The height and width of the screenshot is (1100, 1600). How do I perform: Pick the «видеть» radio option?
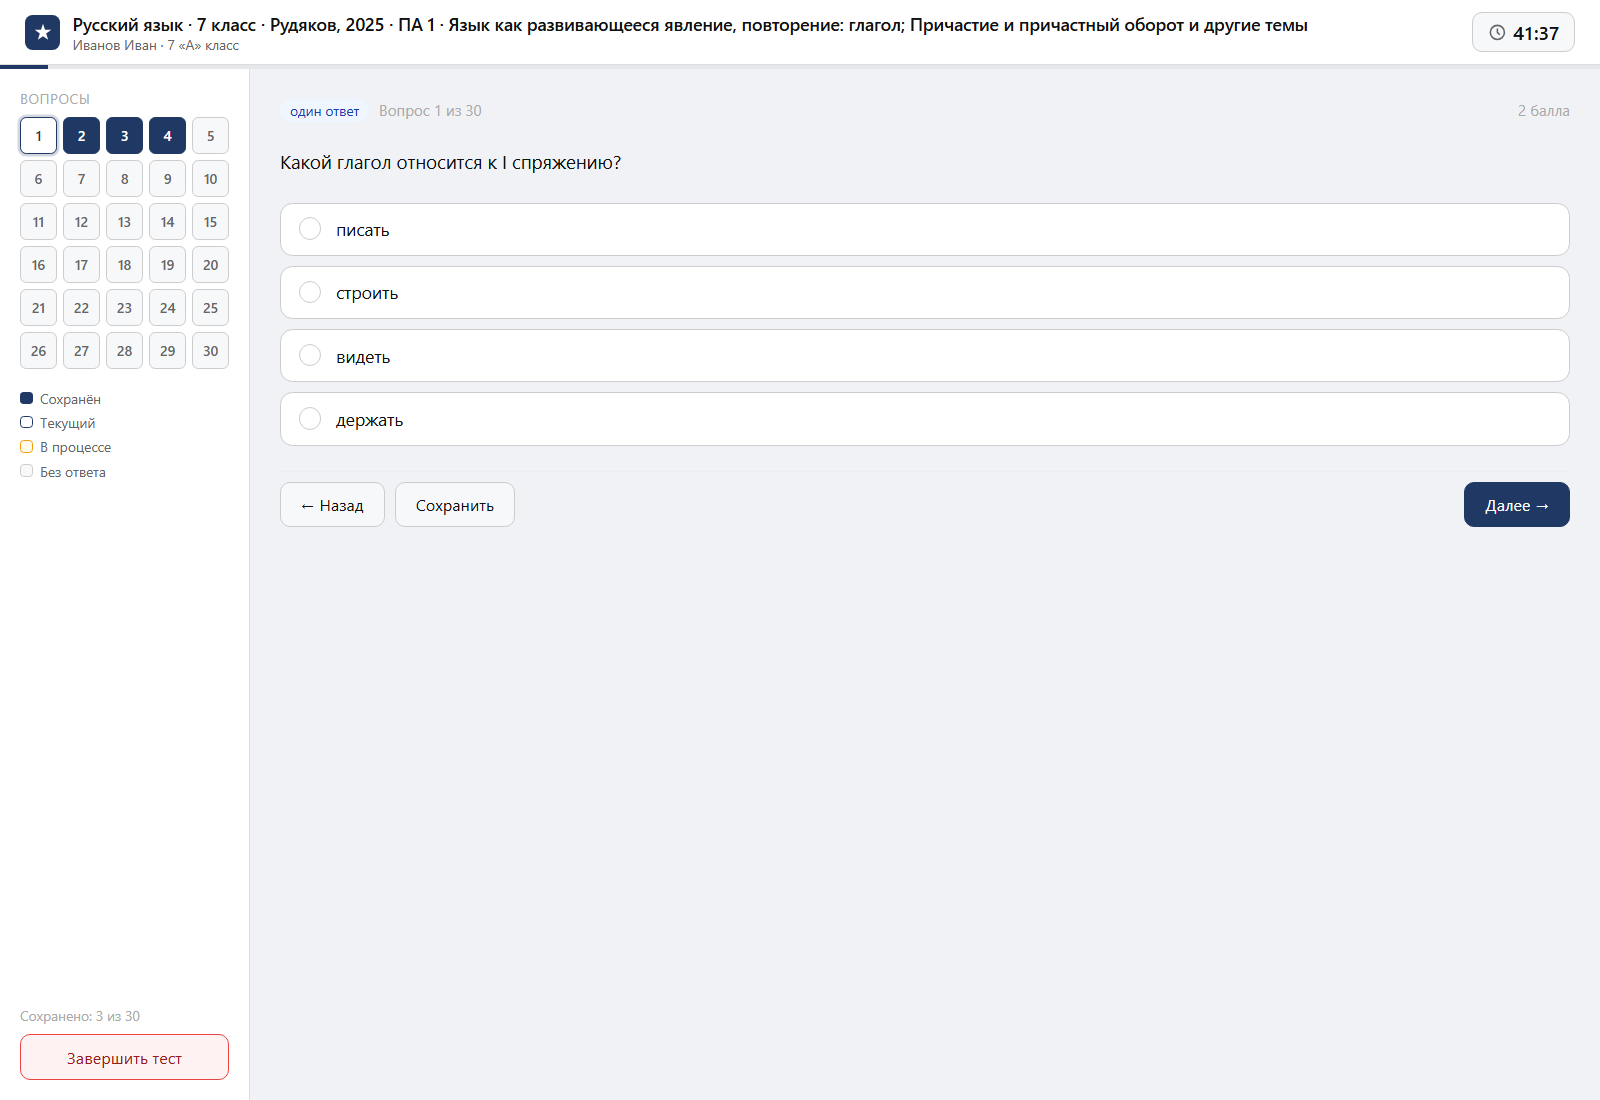[310, 355]
